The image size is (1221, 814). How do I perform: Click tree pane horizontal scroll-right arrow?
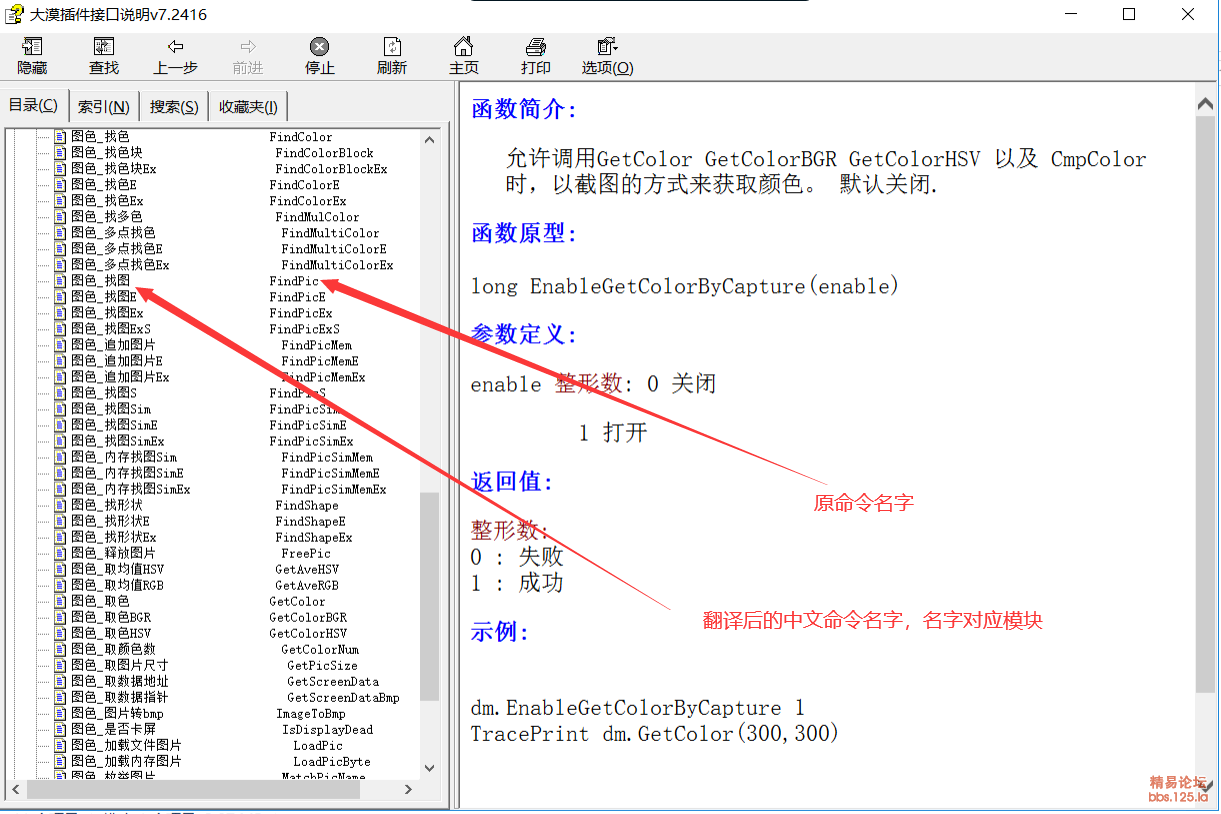click(x=409, y=789)
